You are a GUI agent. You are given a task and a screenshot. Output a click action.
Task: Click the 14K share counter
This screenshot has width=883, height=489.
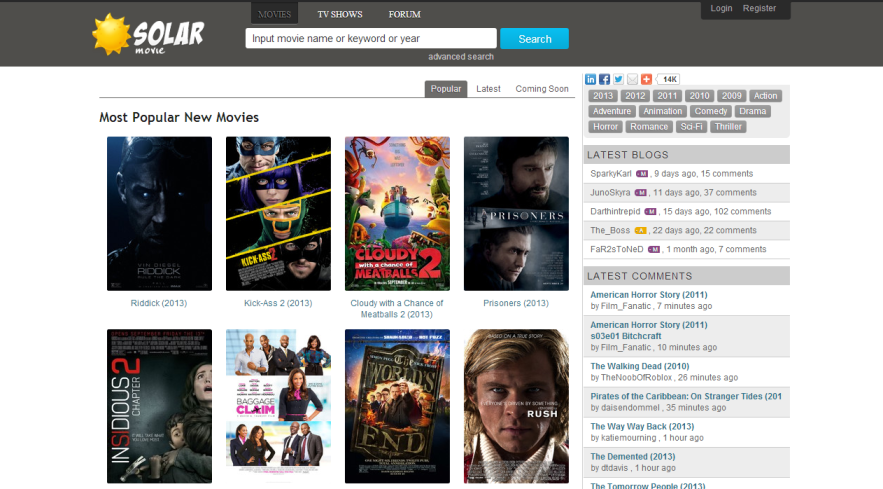(x=668, y=79)
